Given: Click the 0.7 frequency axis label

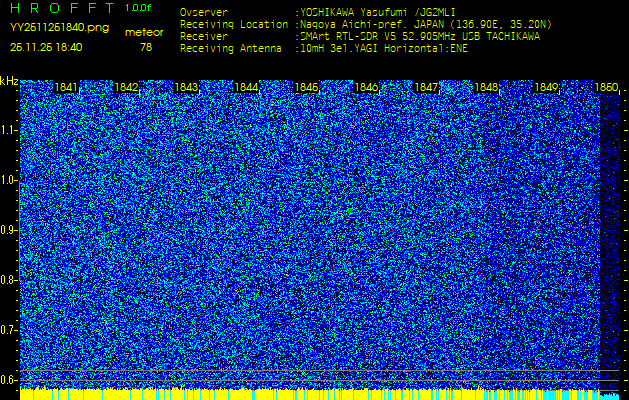Looking at the screenshot, I should click(8, 330).
